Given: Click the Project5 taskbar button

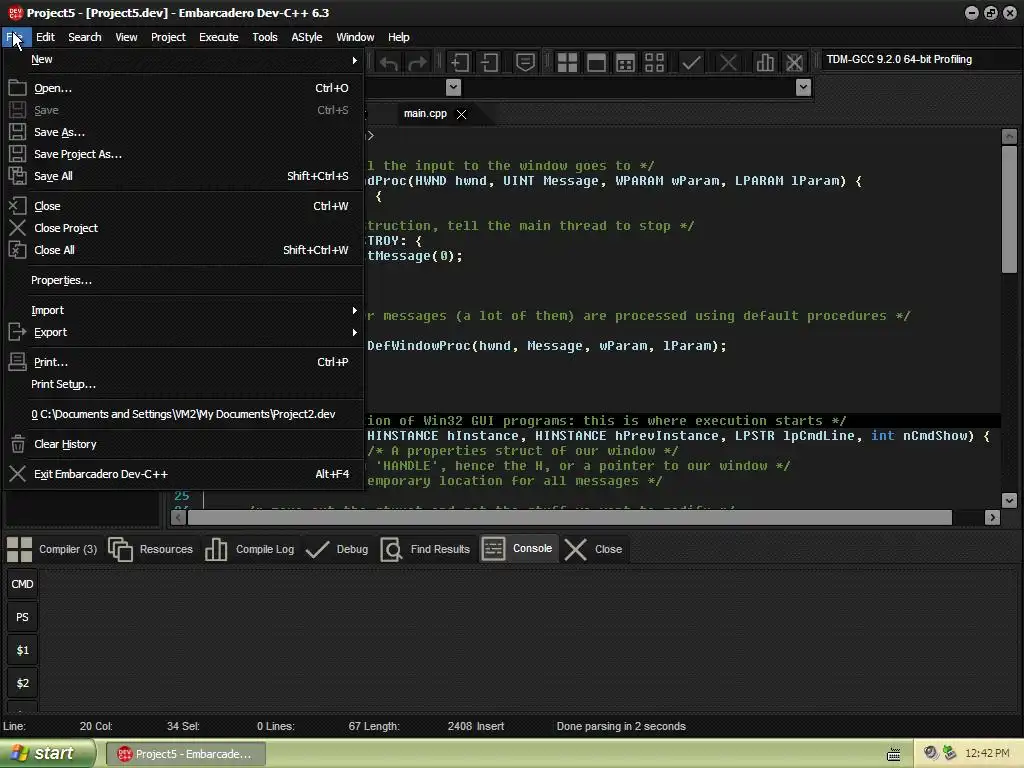Looking at the screenshot, I should point(185,754).
